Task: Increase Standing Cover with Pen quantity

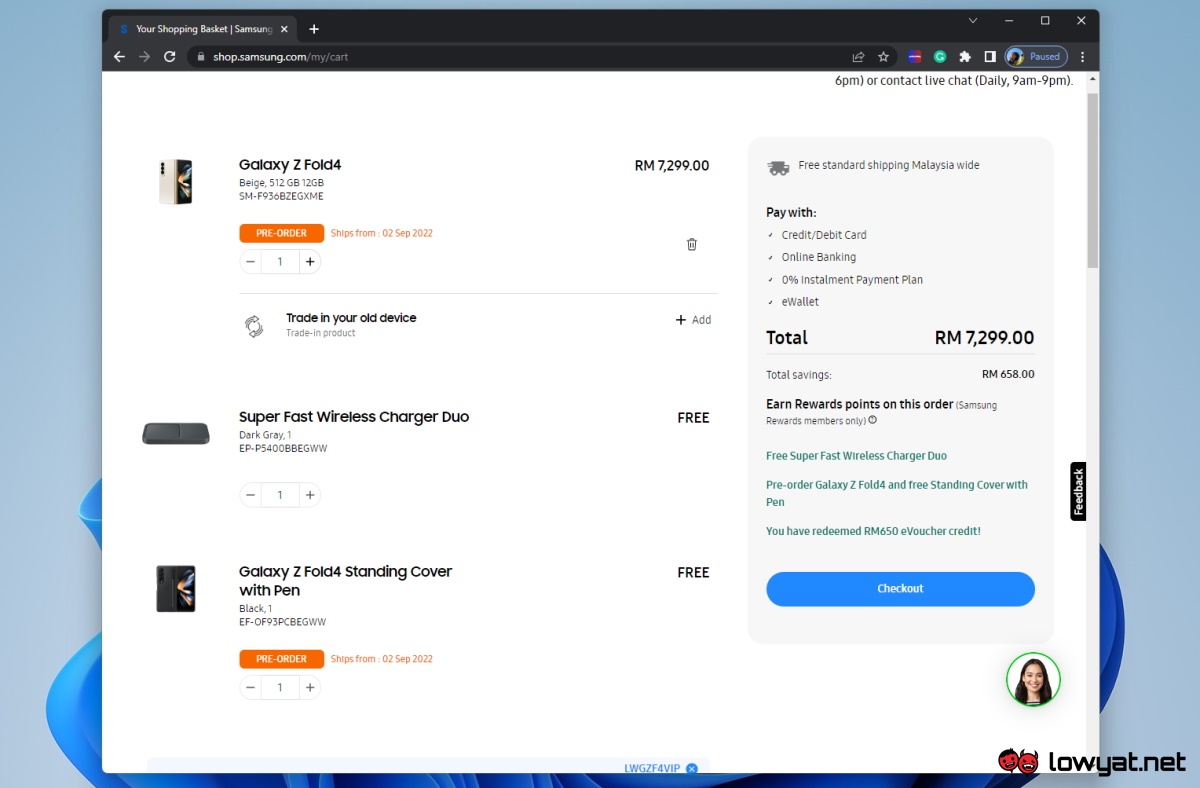Action: pos(310,687)
